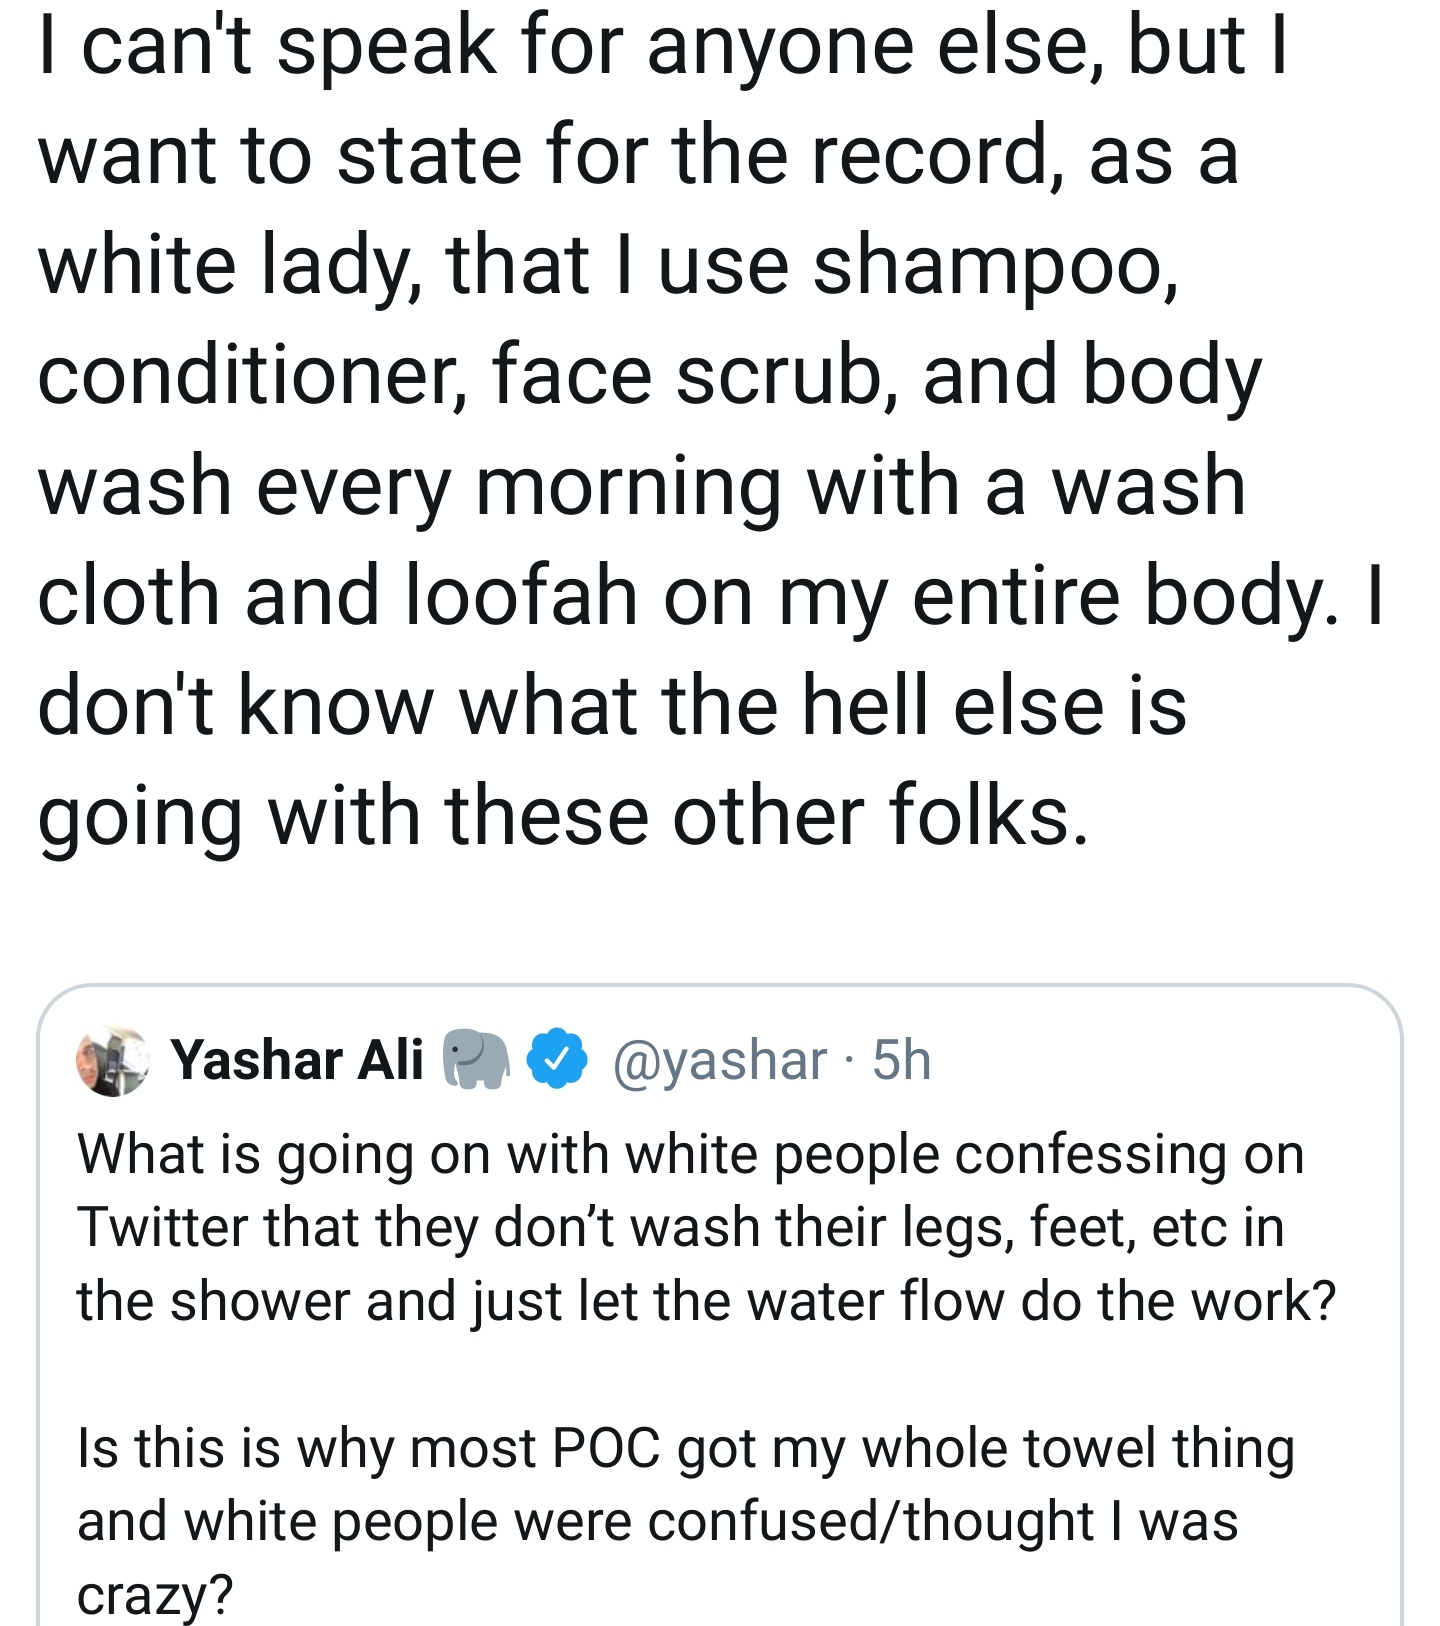Click the blue verified checkmark badge
This screenshot has height=1626, width=1440.
coord(557,1058)
